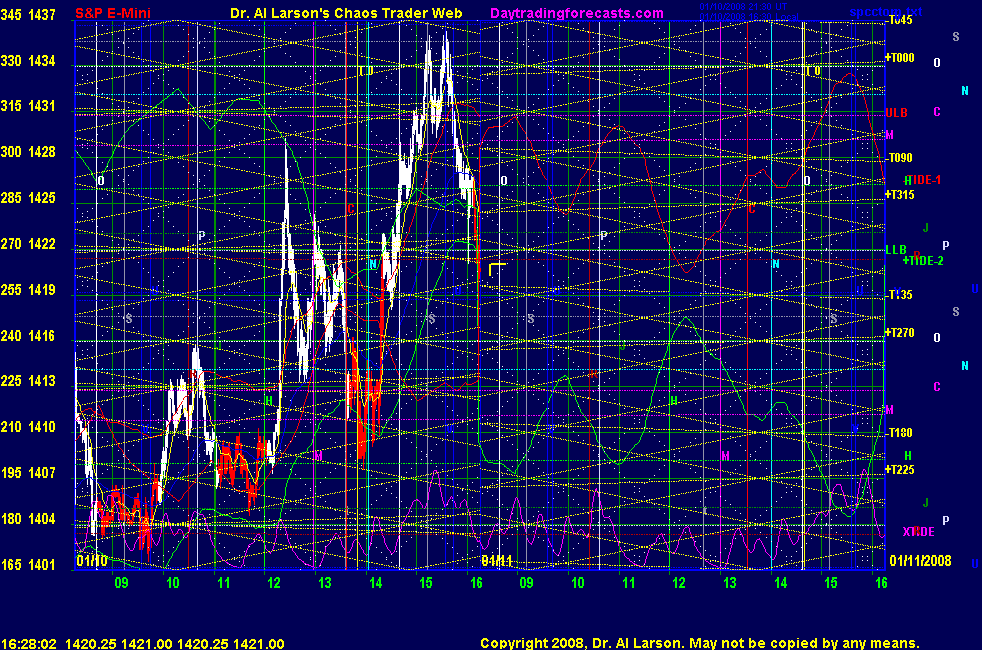This screenshot has height=650, width=982.
Task: Click the "S&P E-Mini" chart title
Action: [113, 13]
